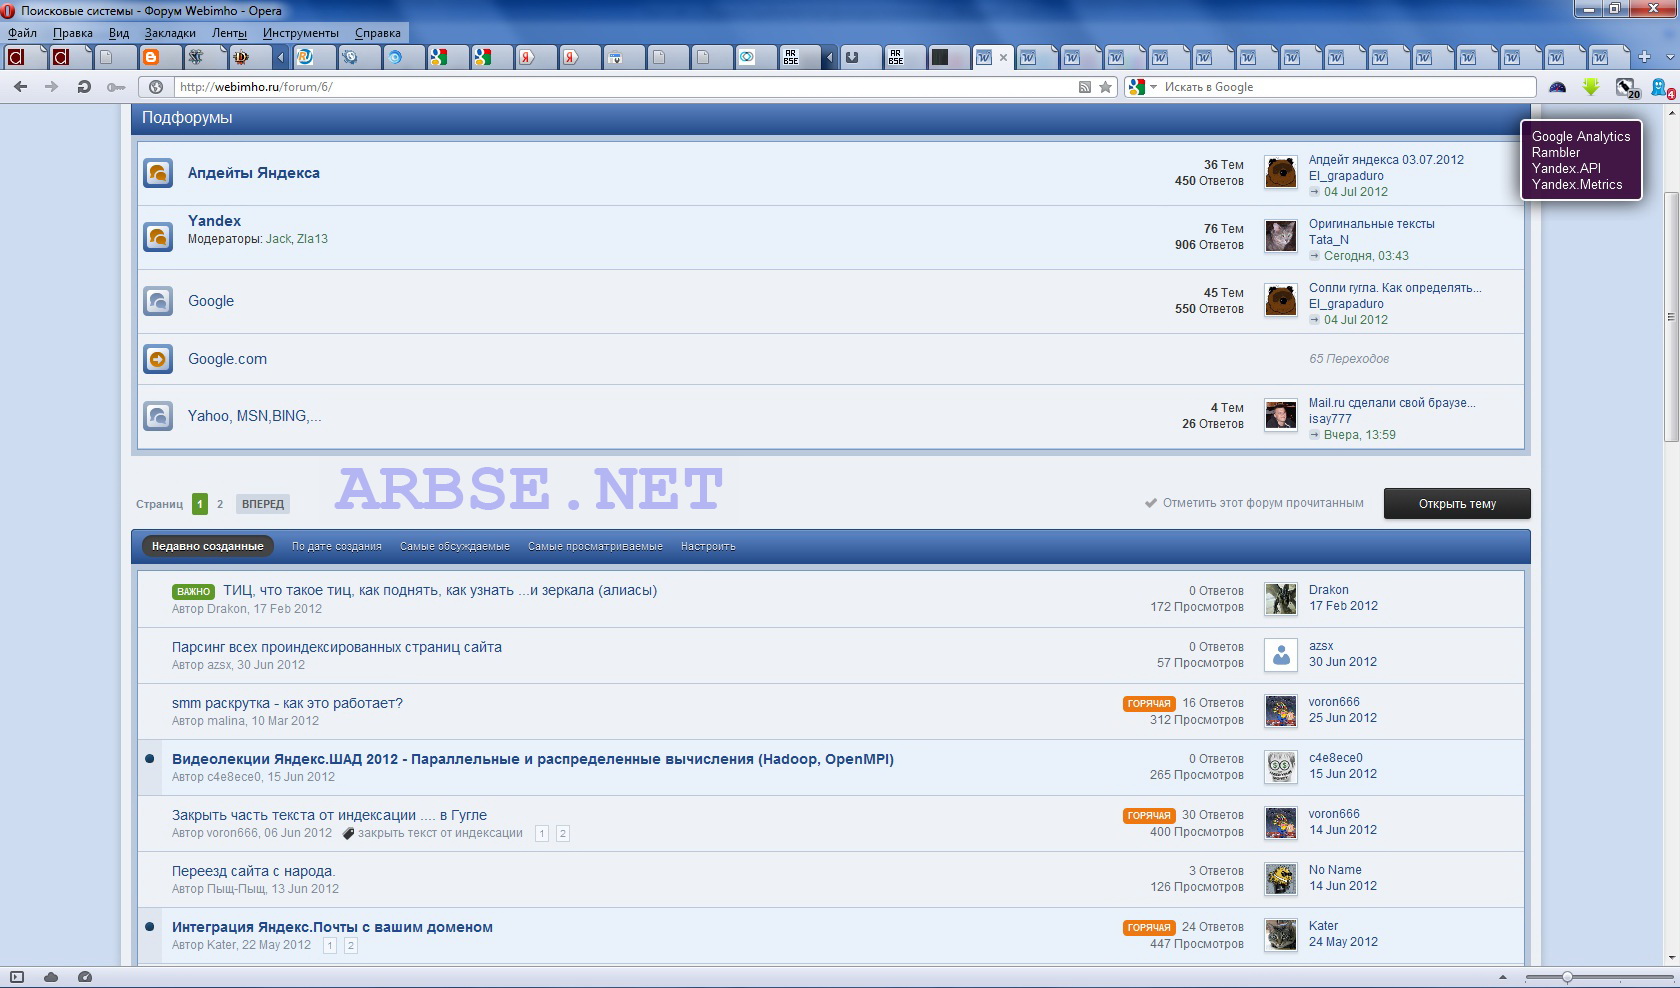Image resolution: width=1680 pixels, height=988 pixels.
Task: Click the Yahoo, MSN,BING forum icon
Action: coord(158,416)
